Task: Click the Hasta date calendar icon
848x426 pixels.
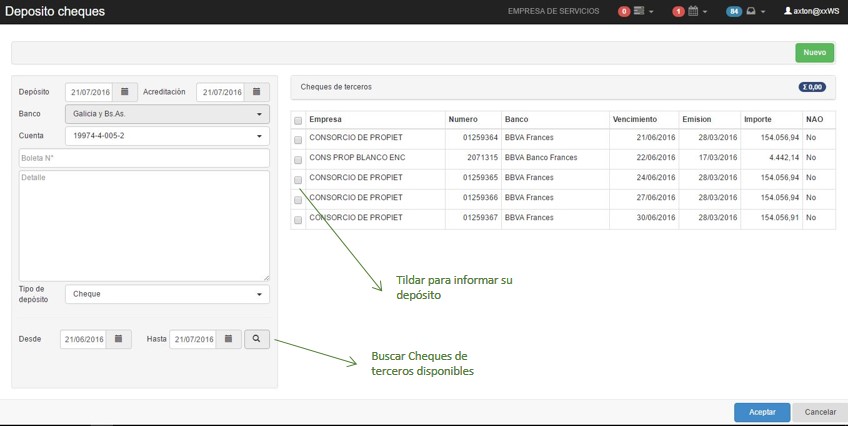Action: point(228,339)
